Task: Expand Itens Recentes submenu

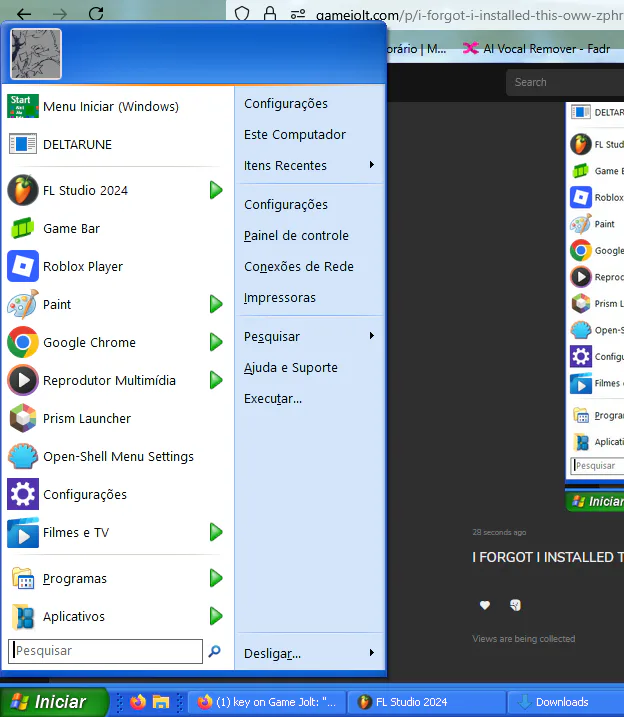Action: [372, 165]
